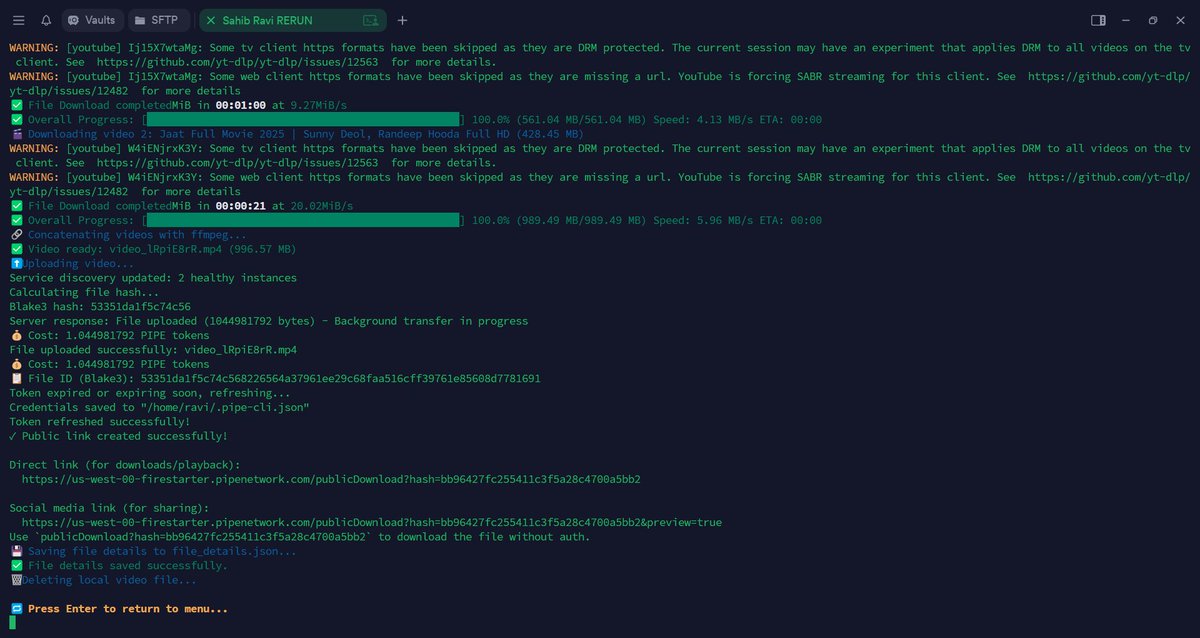Switch to the Vaults tab
The image size is (1200, 638).
point(92,20)
